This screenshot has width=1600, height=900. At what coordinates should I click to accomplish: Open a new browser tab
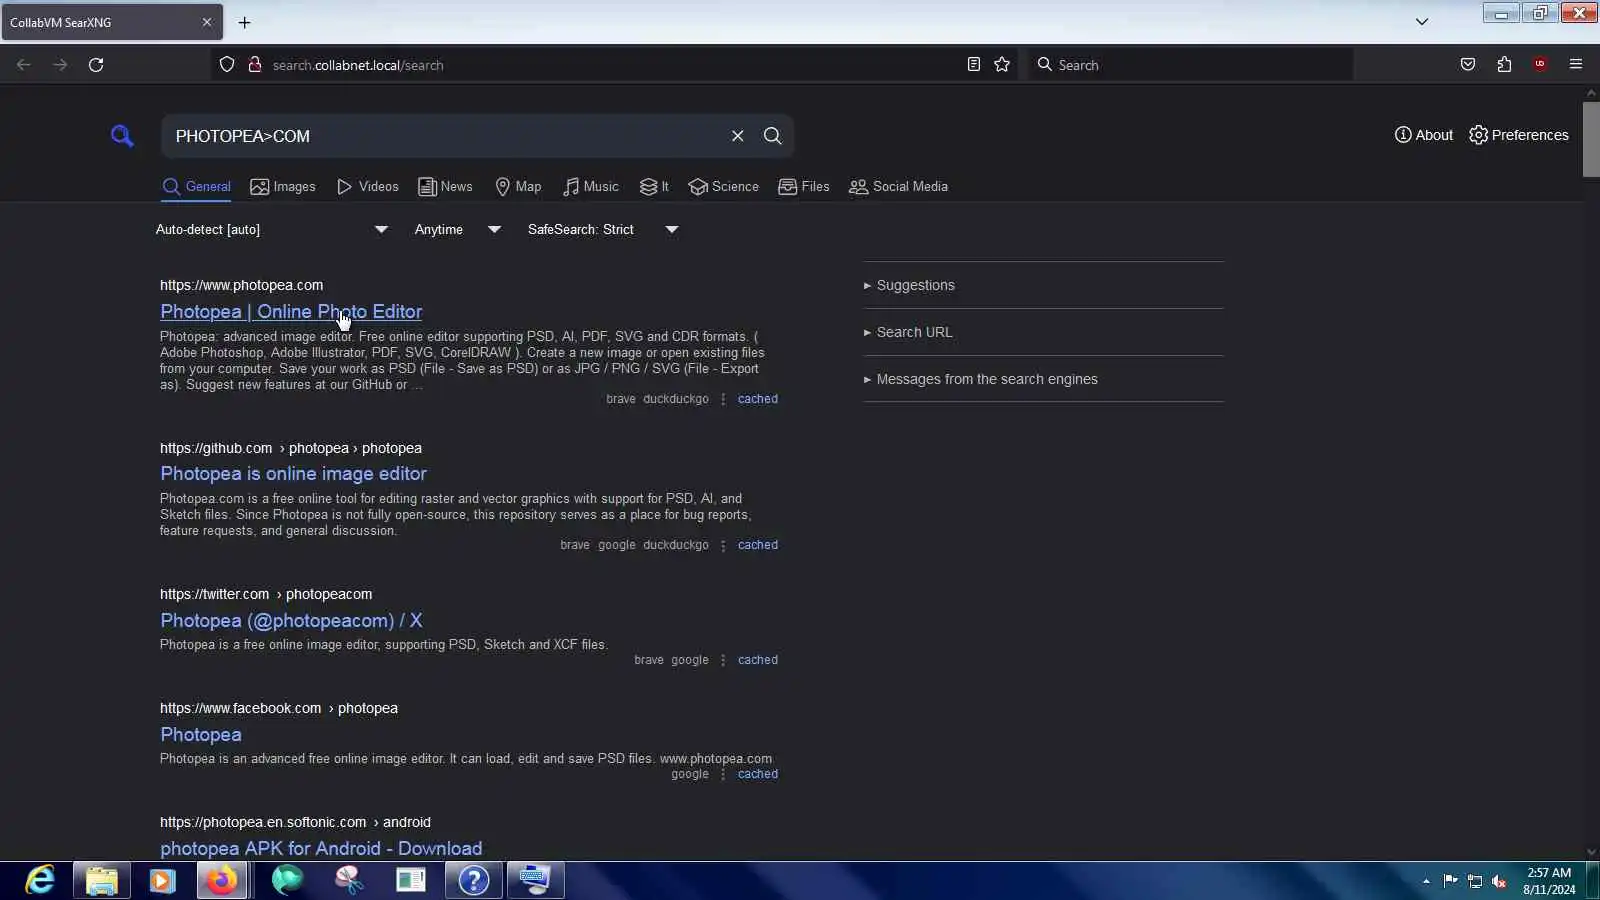pos(244,22)
